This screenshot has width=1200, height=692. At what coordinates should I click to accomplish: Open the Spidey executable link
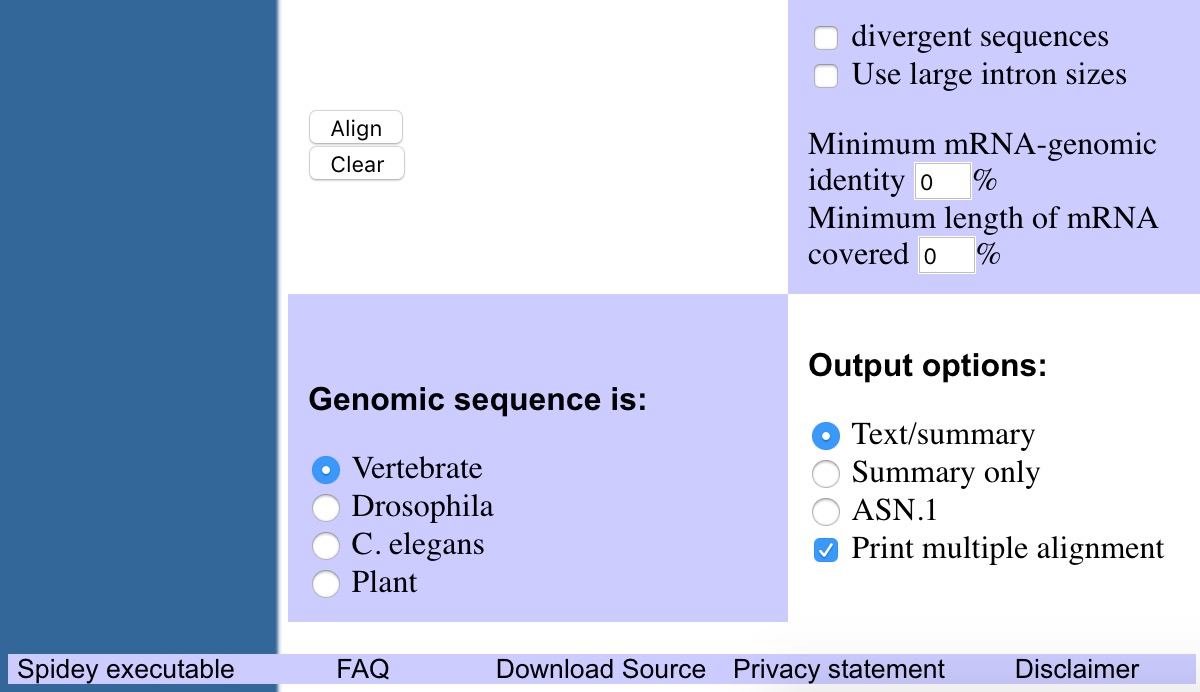coord(126,669)
